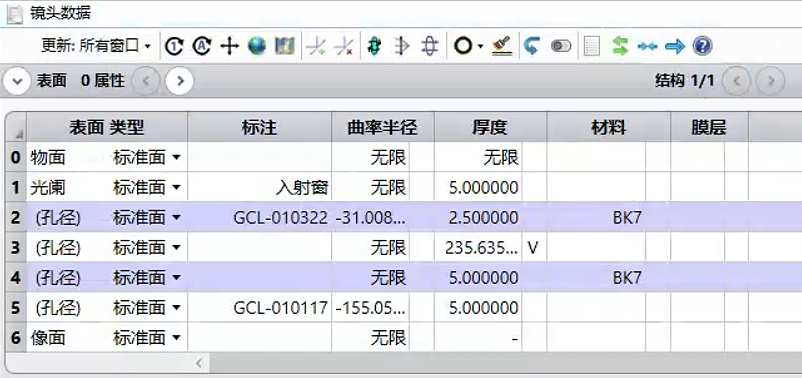Click the blue curved reverse-arrow icon
Image resolution: width=802 pixels, height=378 pixels.
coord(532,47)
